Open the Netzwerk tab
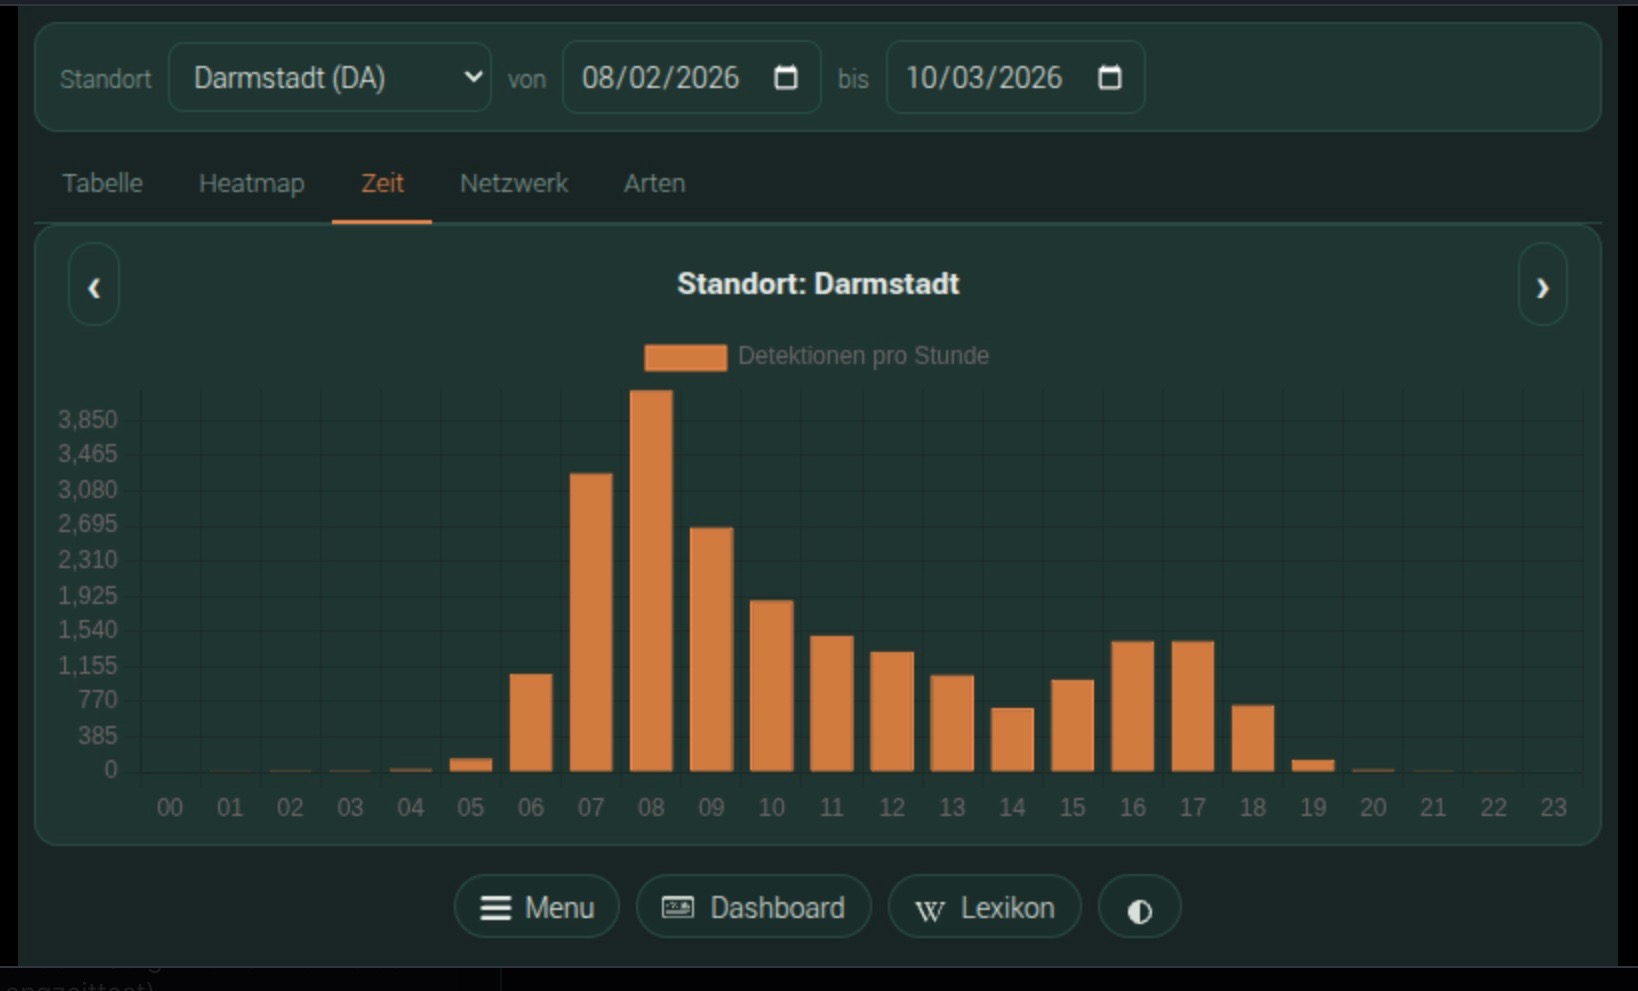Image resolution: width=1638 pixels, height=991 pixels. tap(513, 184)
